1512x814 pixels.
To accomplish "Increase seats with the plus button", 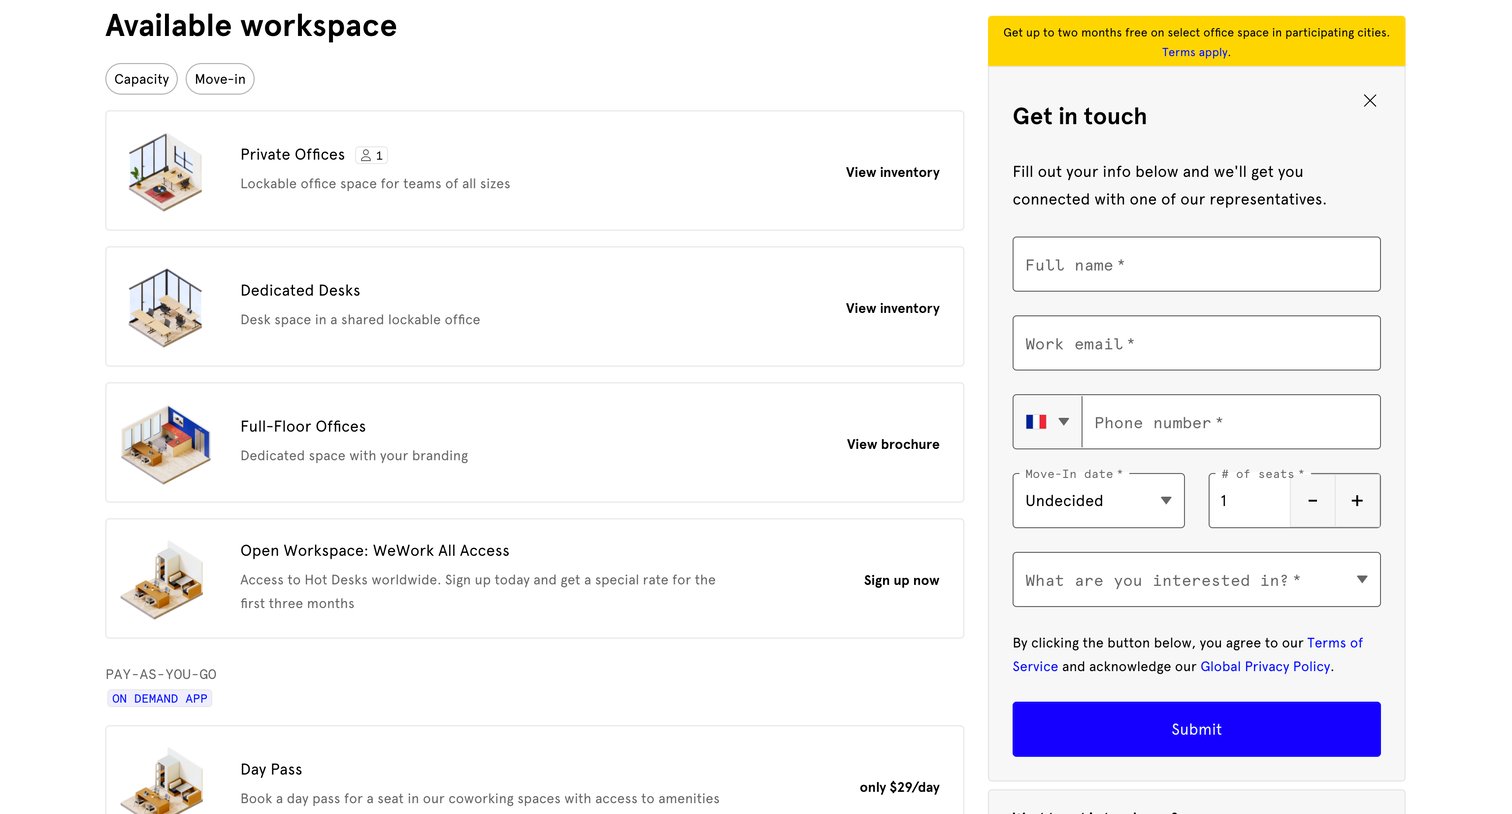I will (x=1357, y=501).
